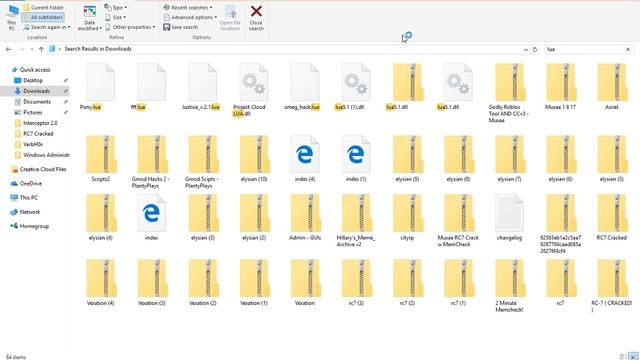Select the fff.lua file icon
The height and width of the screenshot is (360, 640).
click(151, 82)
